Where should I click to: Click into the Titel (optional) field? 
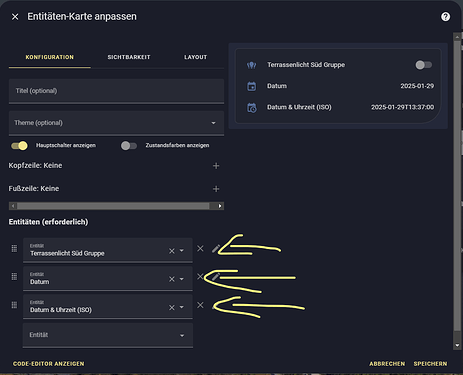116,91
